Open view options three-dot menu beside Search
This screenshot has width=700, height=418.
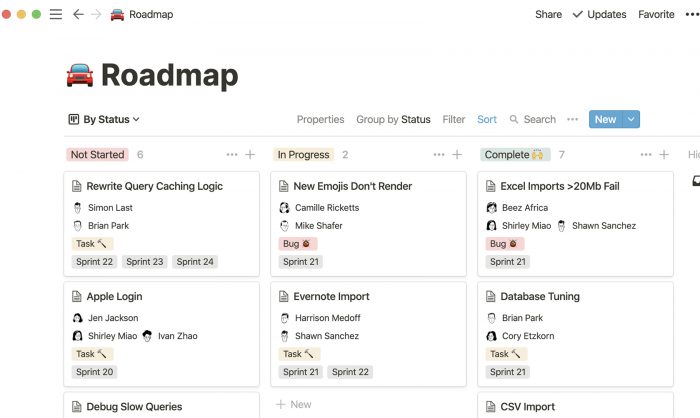572,119
